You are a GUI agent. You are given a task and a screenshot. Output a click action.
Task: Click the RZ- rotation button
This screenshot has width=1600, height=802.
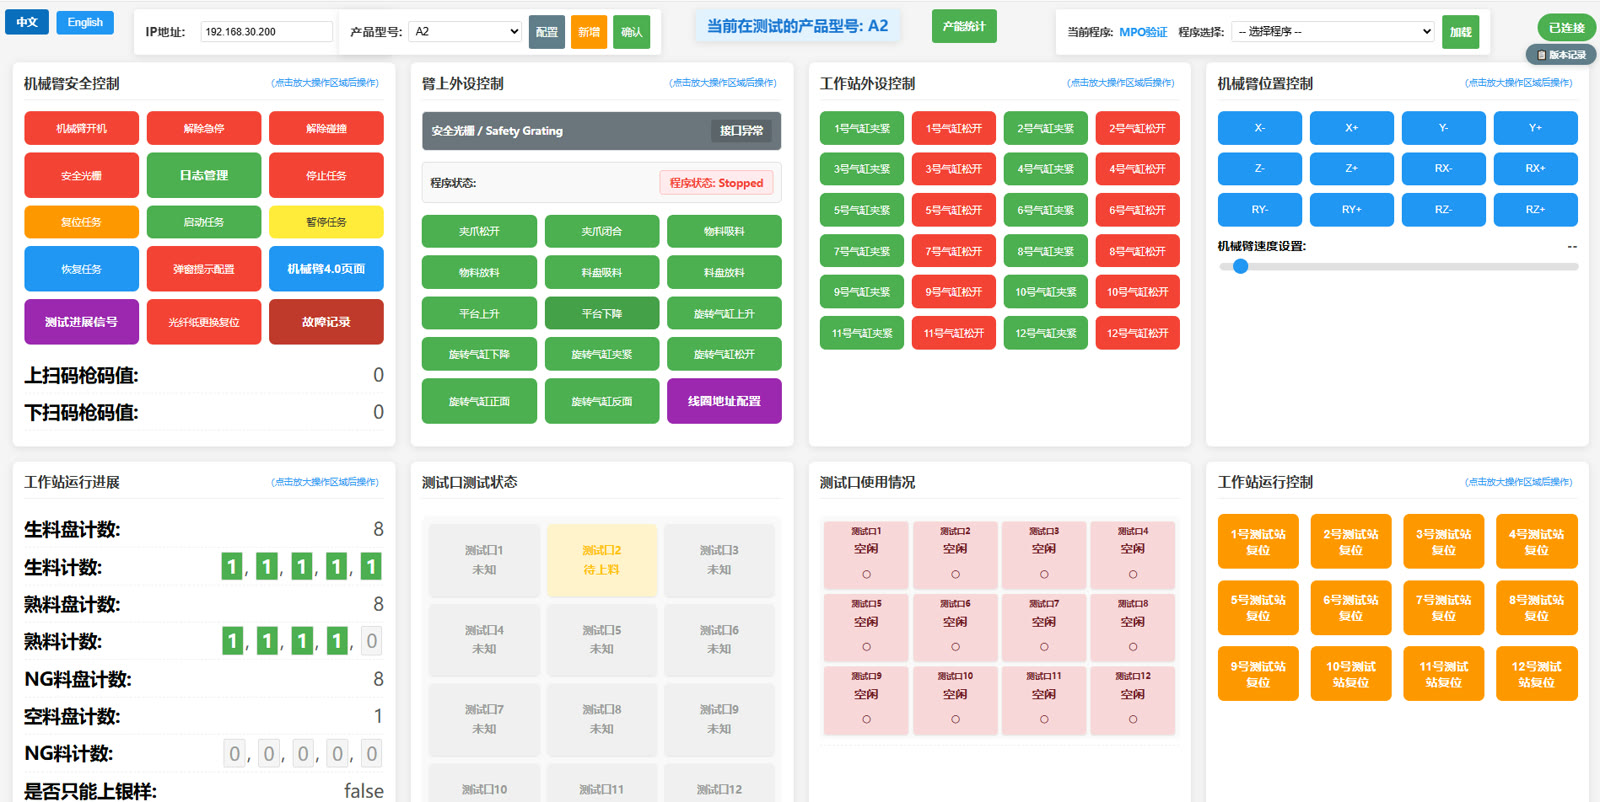1444,210
